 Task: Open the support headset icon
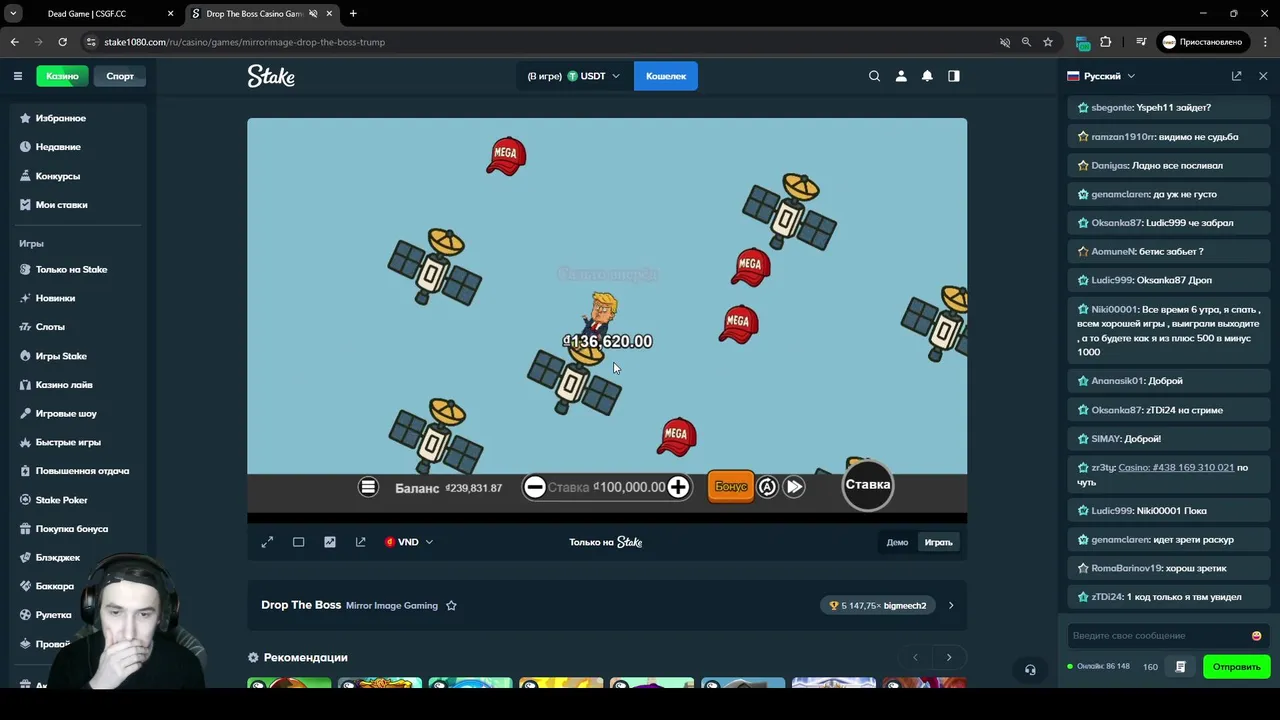[1030, 670]
